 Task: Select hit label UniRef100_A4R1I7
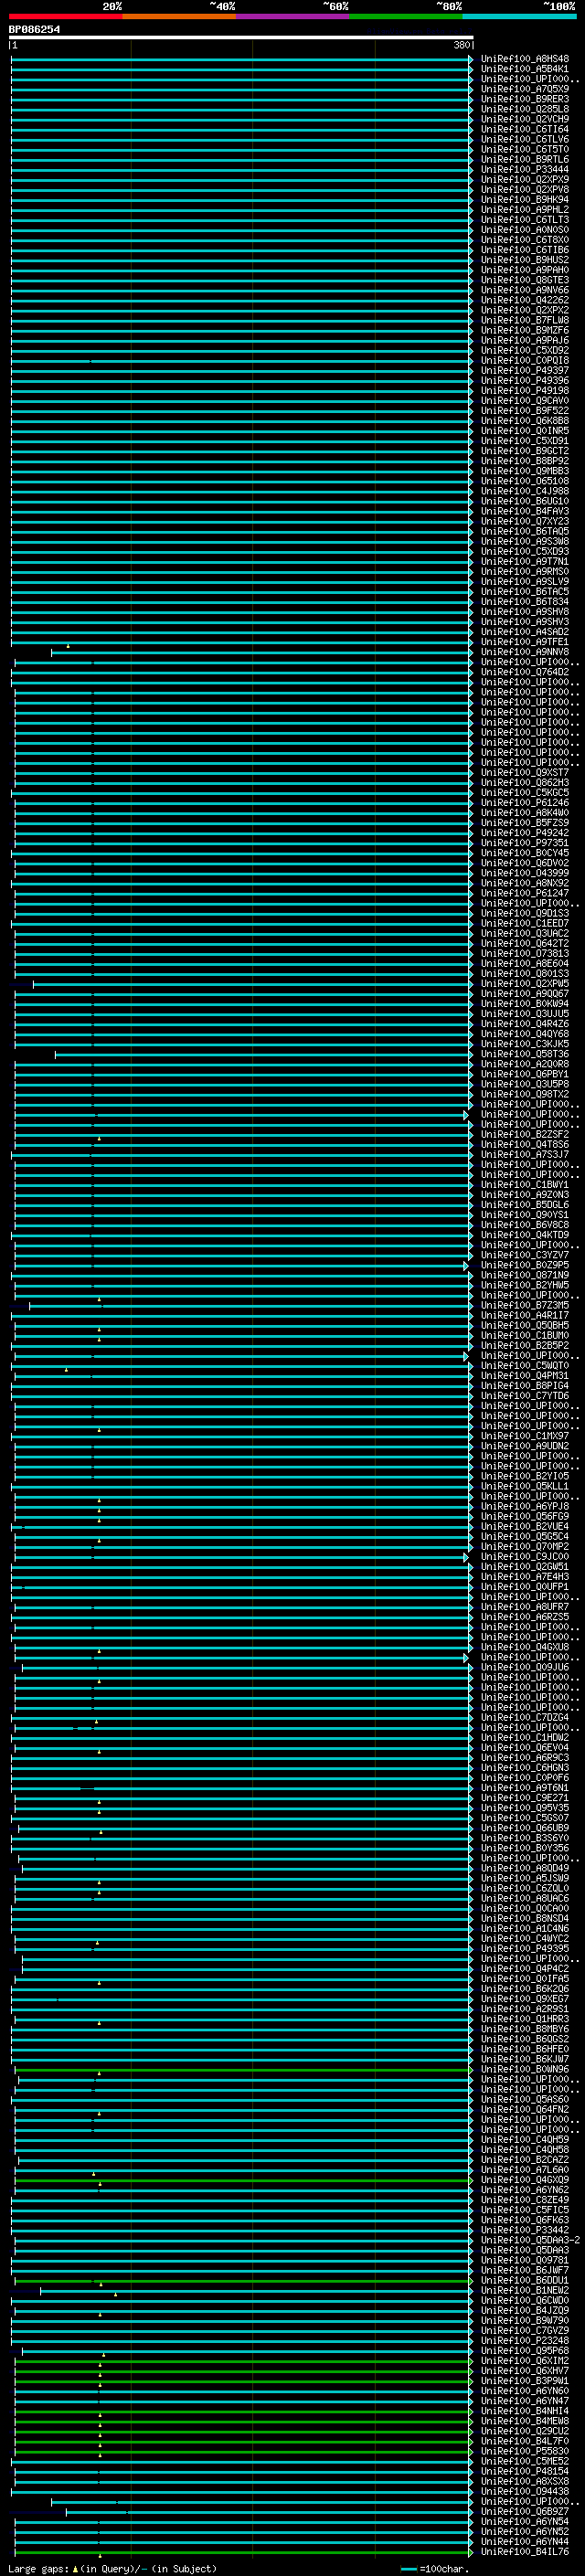pos(525,1316)
